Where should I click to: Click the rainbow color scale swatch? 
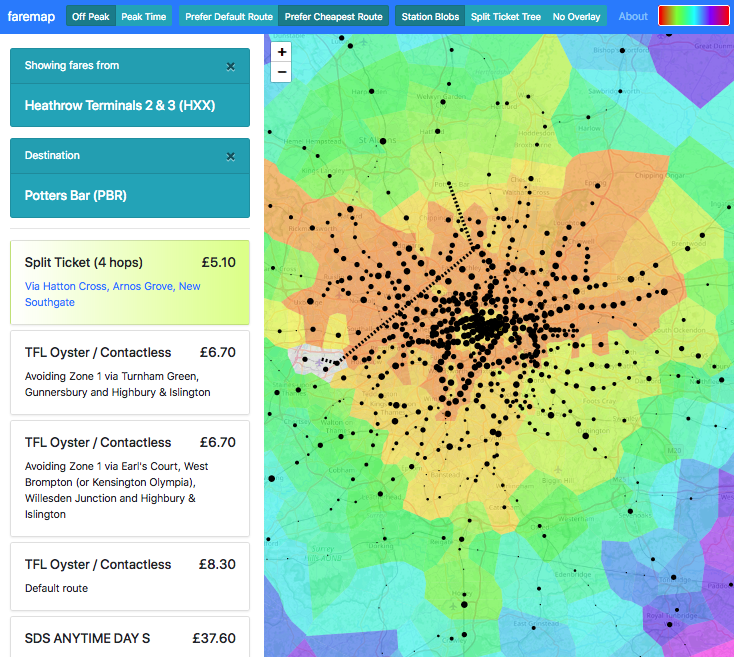pos(693,16)
